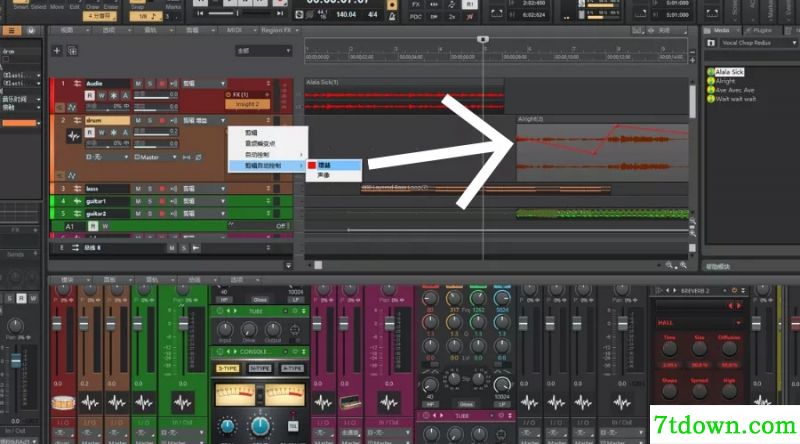Toggle input echo on the Audio track
Screen dimensions: 800x444
[x=173, y=83]
